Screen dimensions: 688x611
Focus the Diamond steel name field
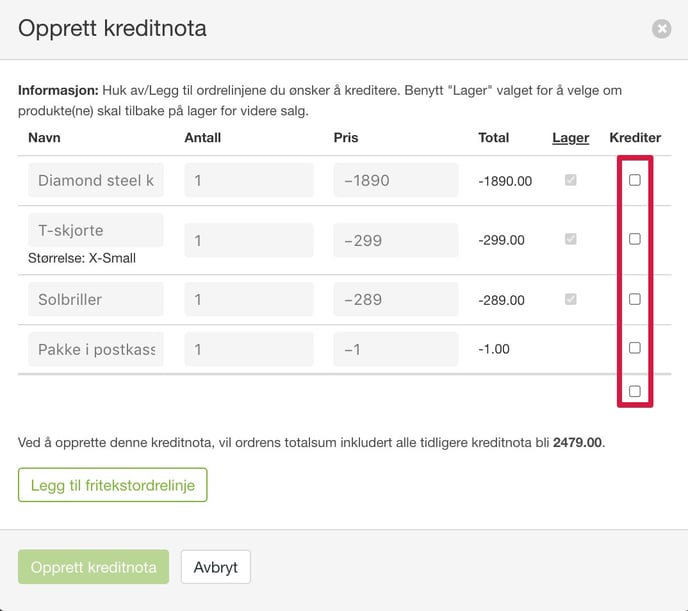pos(96,180)
